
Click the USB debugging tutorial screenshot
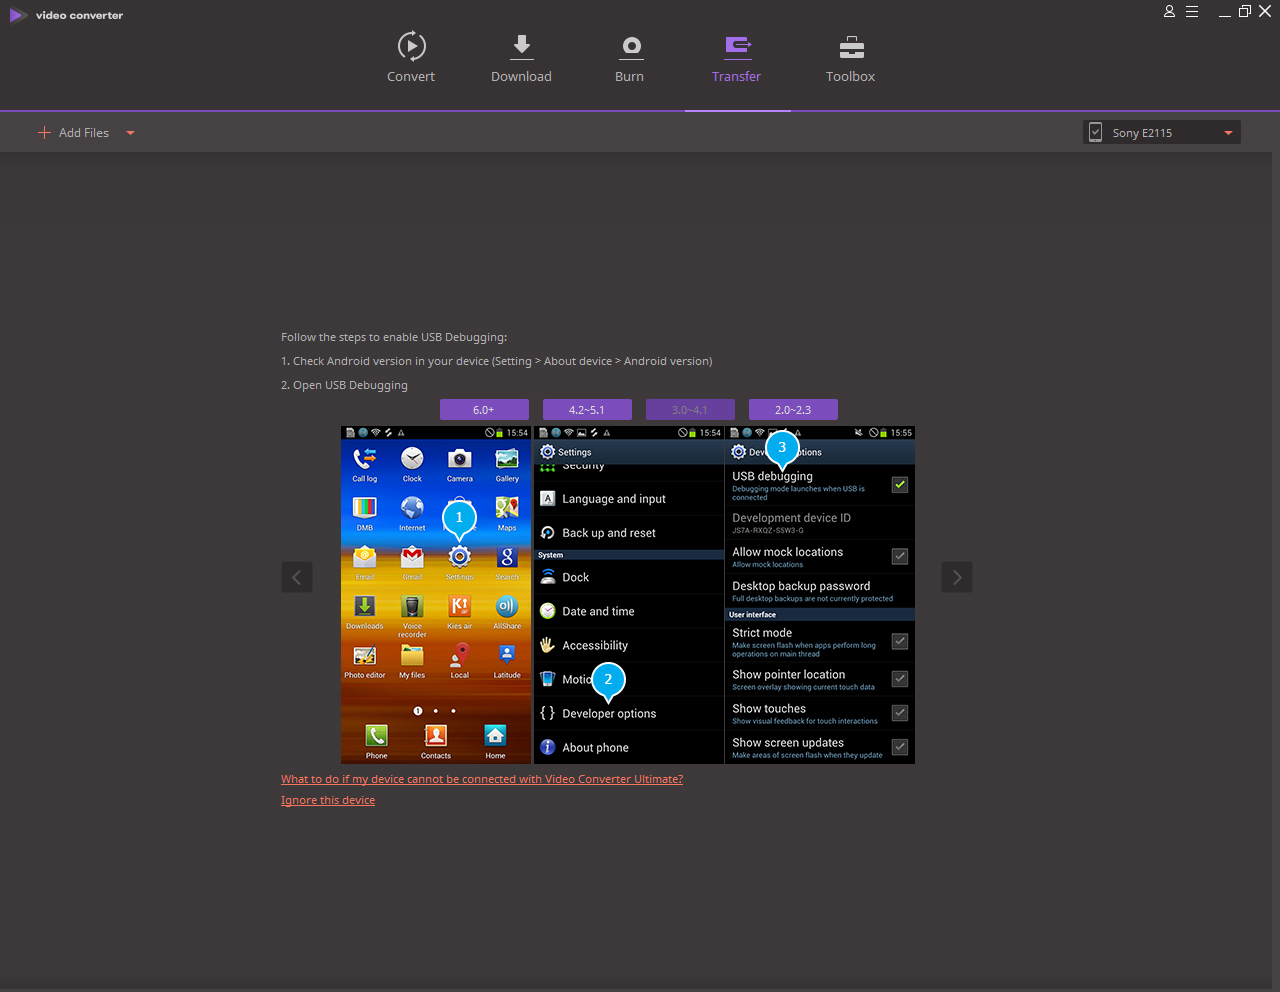628,595
